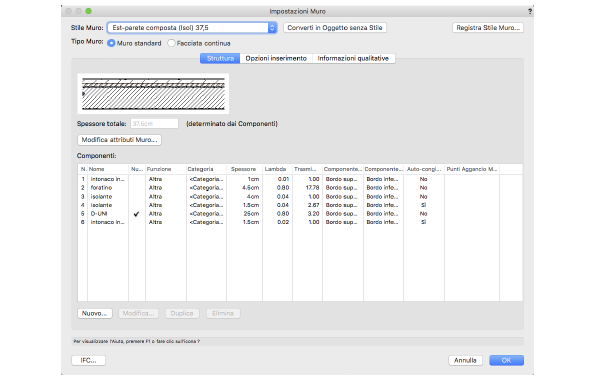Image resolution: width=597 pixels, height=381 pixels.
Task: Click Annulla to cancel
Action: coord(465,360)
